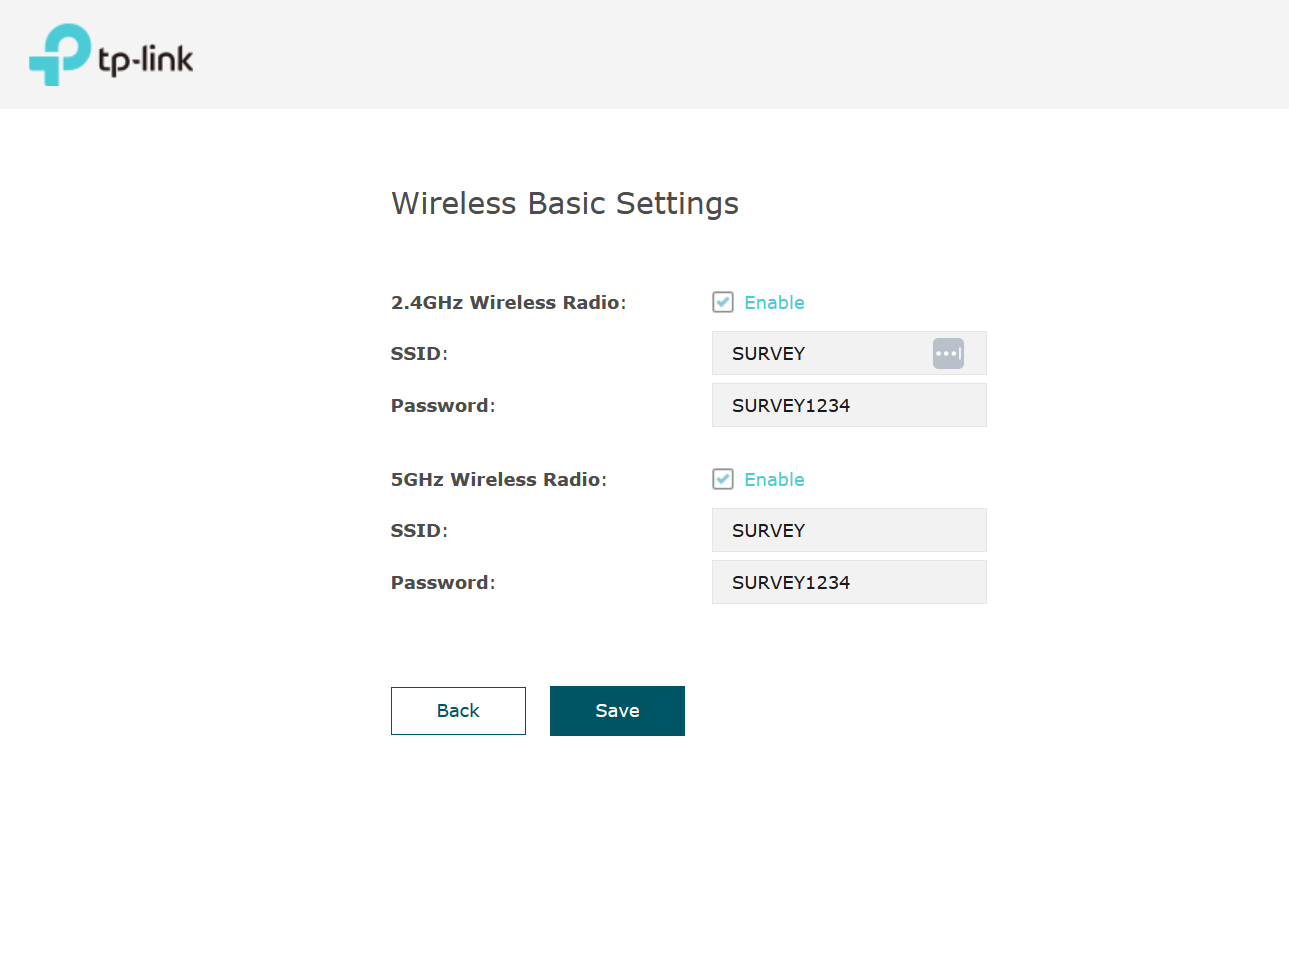Screen dimensions: 1289x973
Task: Click the Password label under the 5GHz section
Action: point(442,582)
